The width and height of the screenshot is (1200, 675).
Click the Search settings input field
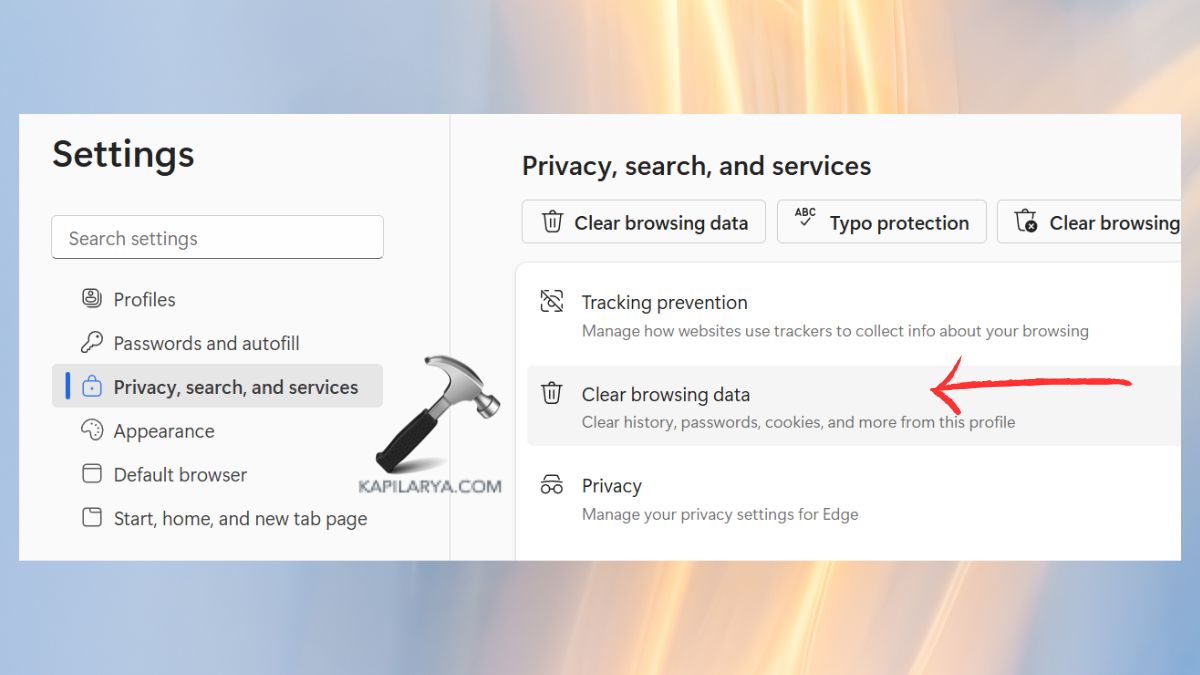(x=217, y=237)
